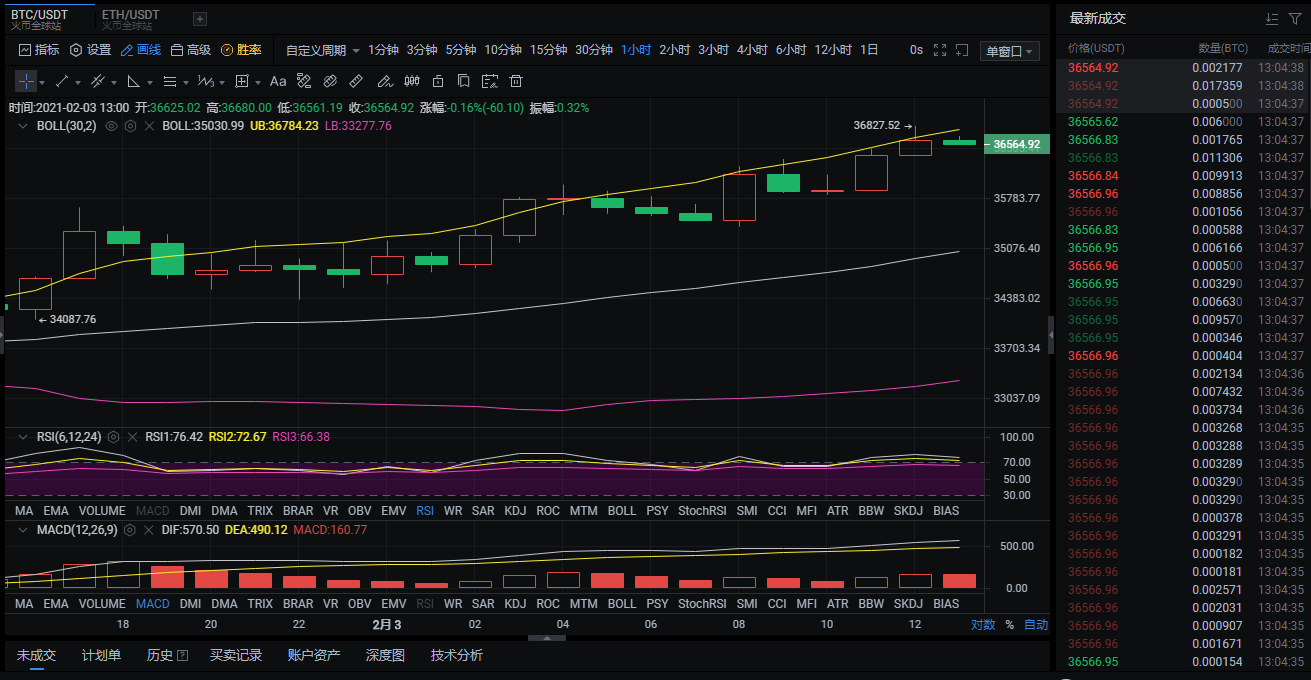1311x680 pixels.
Task: Choose KDJ in the RSI panel indicator row
Action: click(x=515, y=510)
